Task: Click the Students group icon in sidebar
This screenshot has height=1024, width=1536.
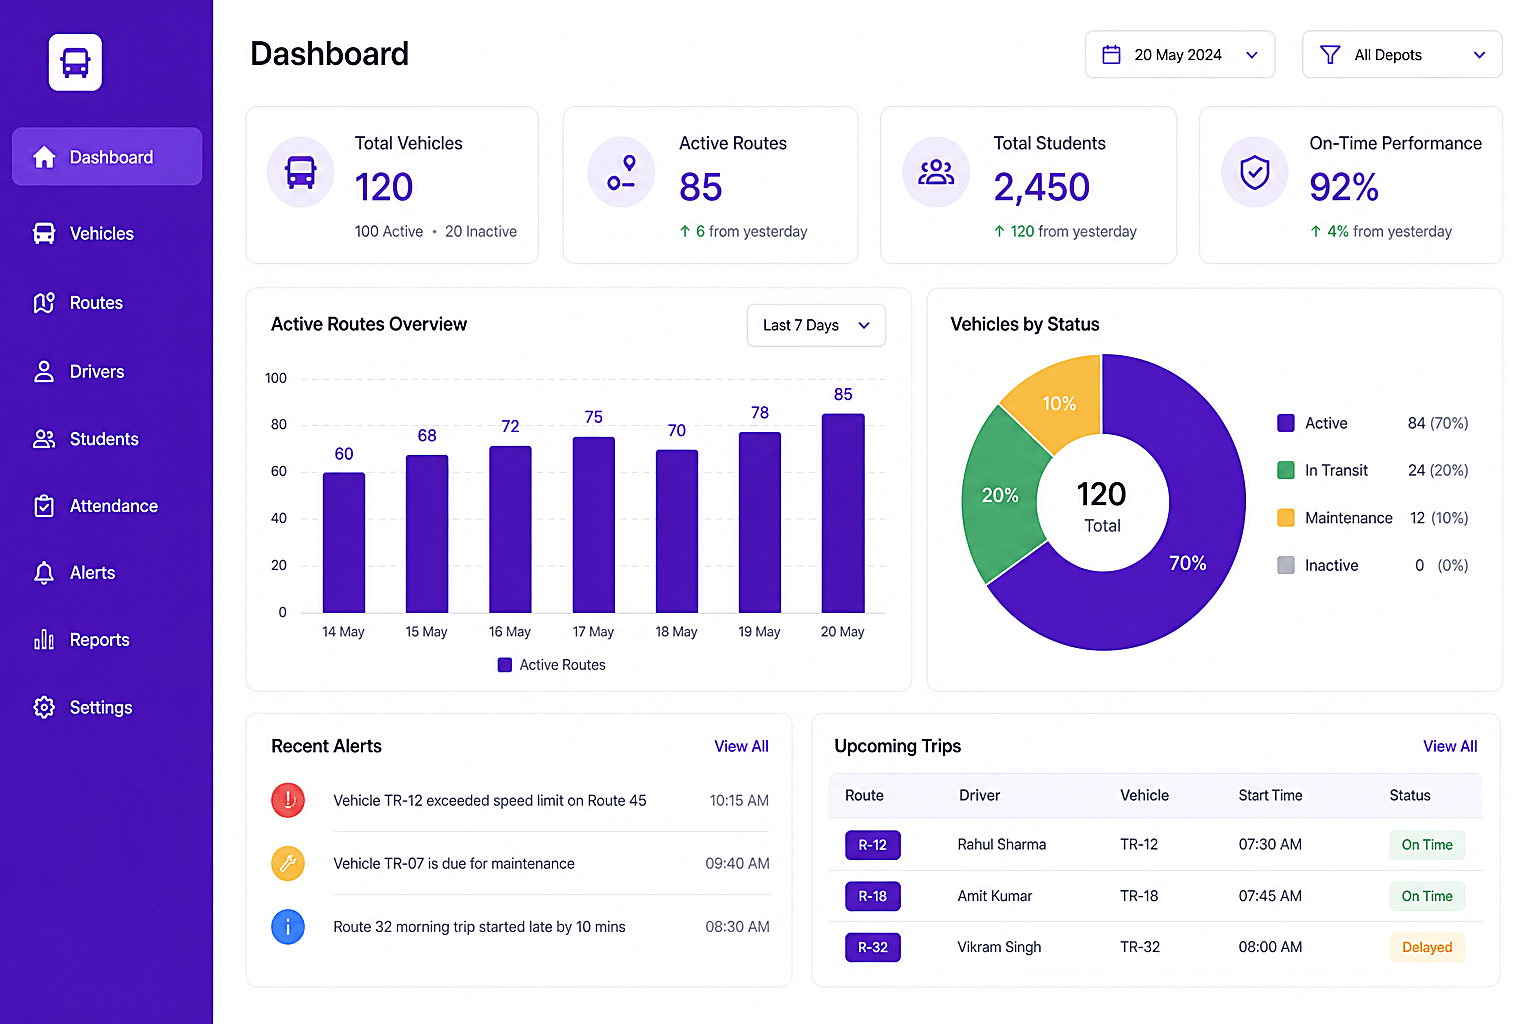Action: tap(44, 439)
